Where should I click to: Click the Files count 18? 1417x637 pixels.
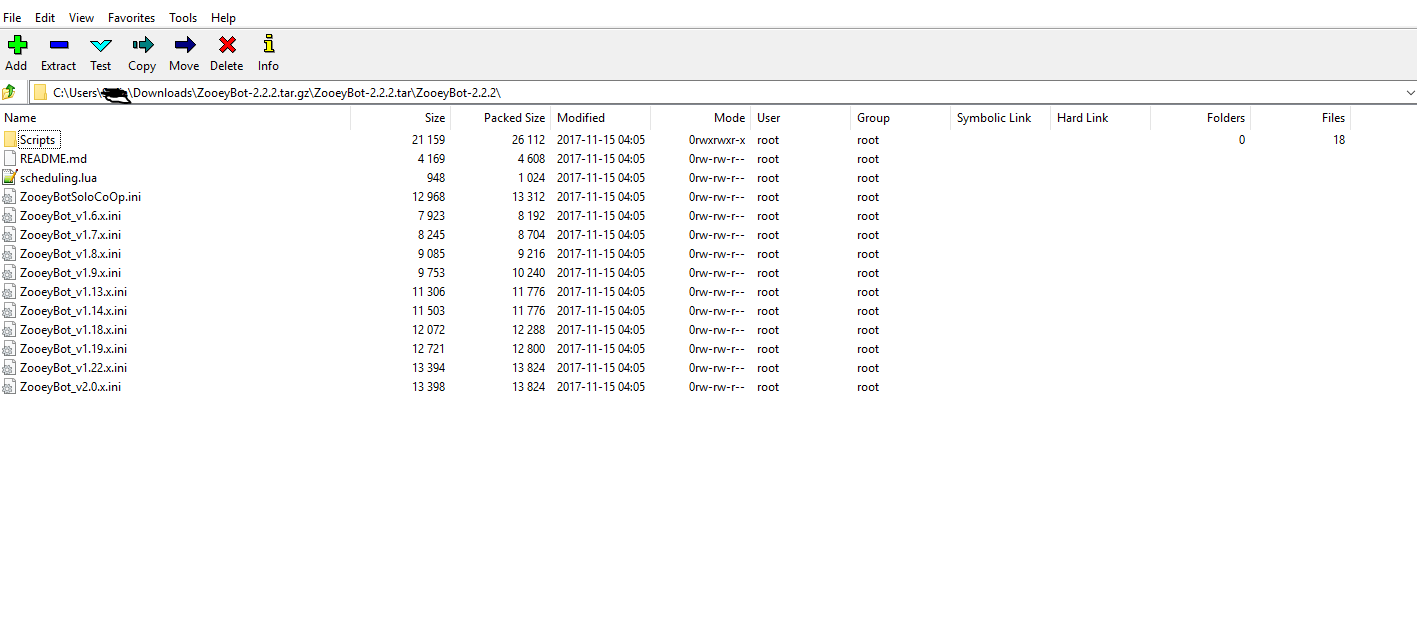coord(1338,140)
